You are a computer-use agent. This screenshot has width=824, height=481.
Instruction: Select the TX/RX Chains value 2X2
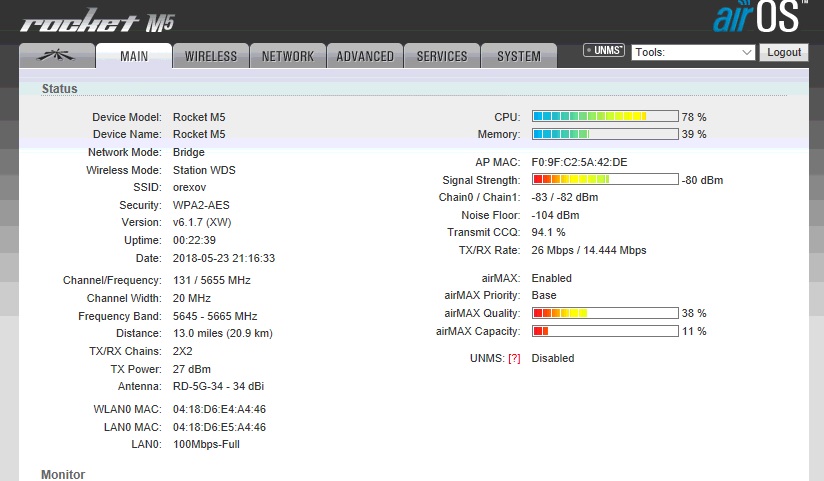pos(182,351)
